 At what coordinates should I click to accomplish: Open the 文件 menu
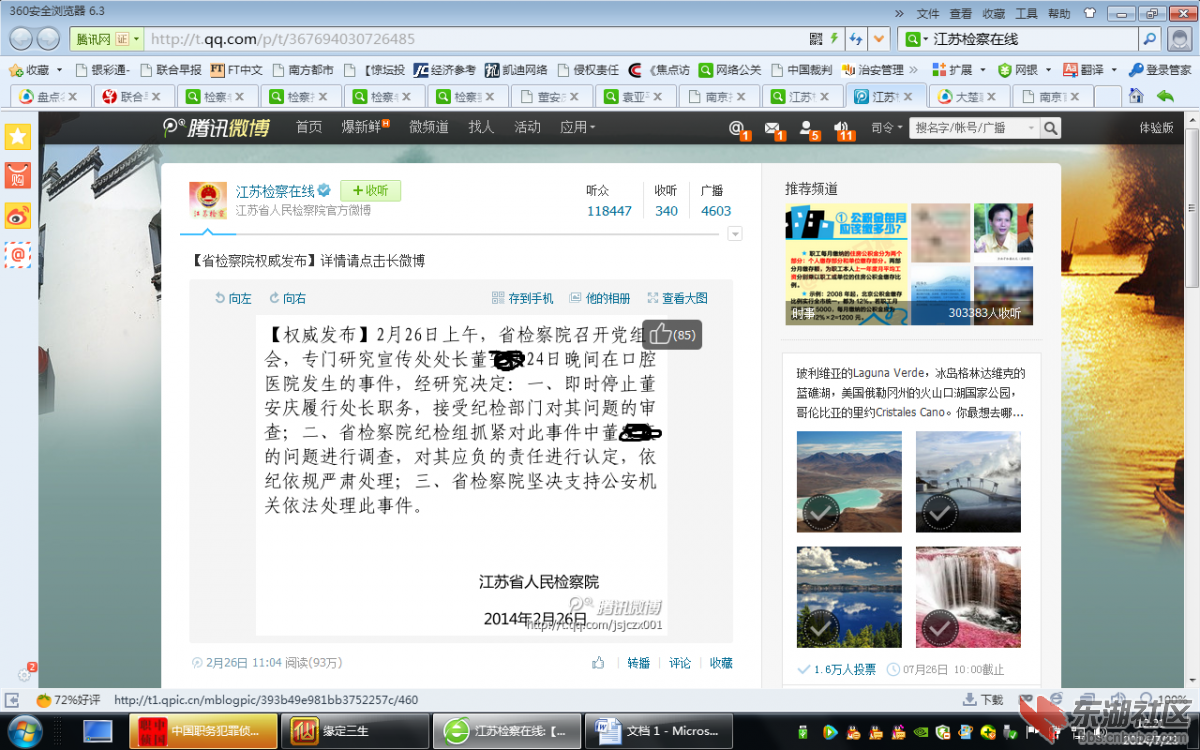coord(928,14)
